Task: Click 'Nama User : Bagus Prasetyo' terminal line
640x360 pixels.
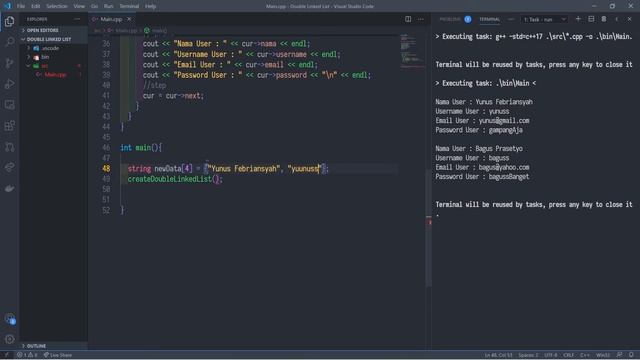Action: point(479,149)
